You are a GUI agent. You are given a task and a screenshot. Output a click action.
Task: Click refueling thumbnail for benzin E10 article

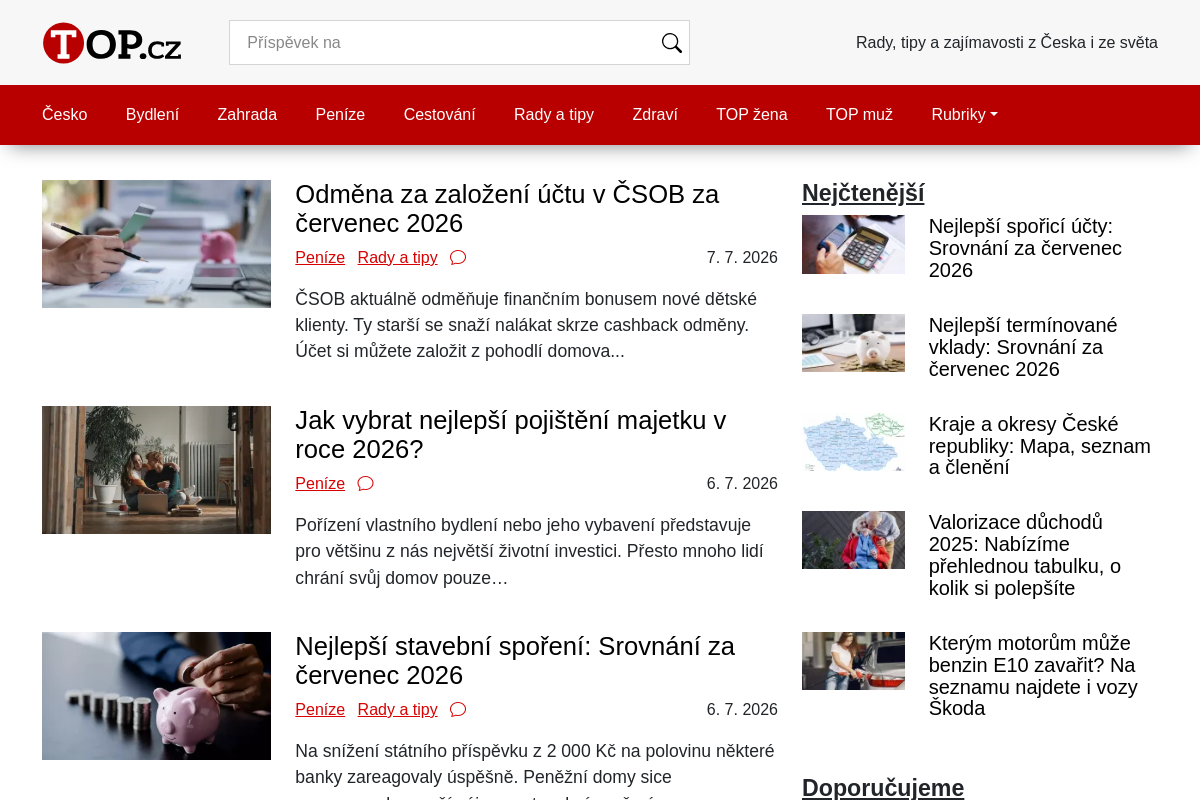coord(853,661)
